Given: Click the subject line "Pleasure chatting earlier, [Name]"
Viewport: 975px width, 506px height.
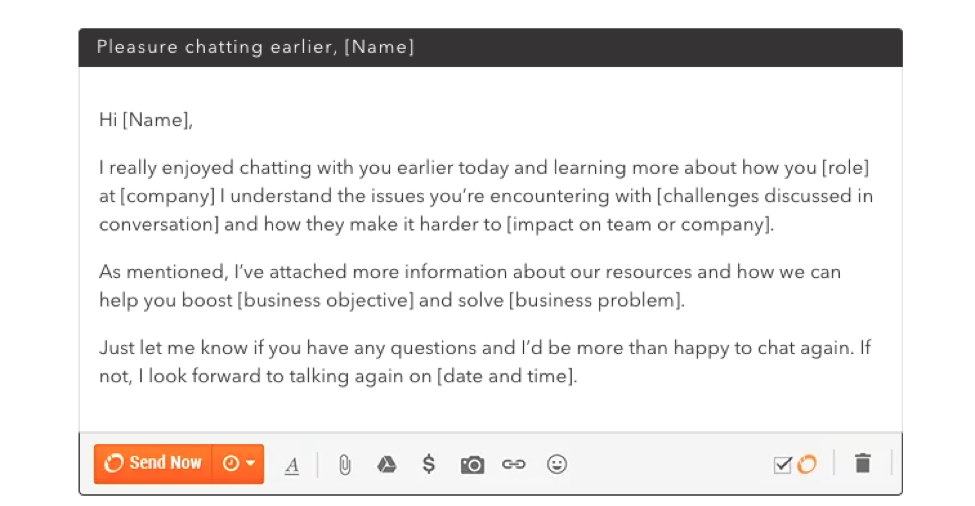Looking at the screenshot, I should 255,47.
